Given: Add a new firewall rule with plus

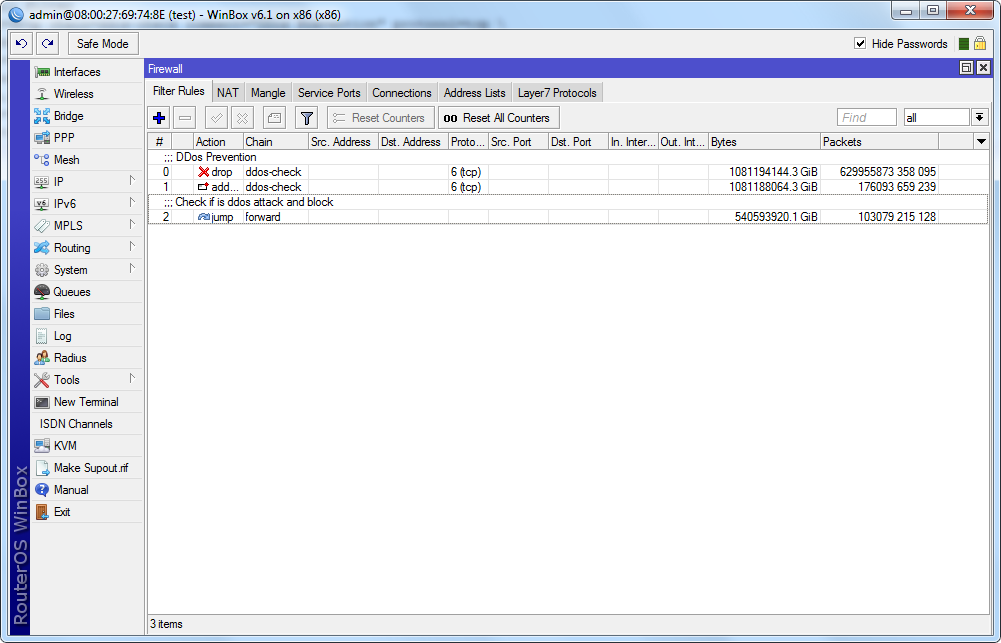Looking at the screenshot, I should pyautogui.click(x=160, y=118).
